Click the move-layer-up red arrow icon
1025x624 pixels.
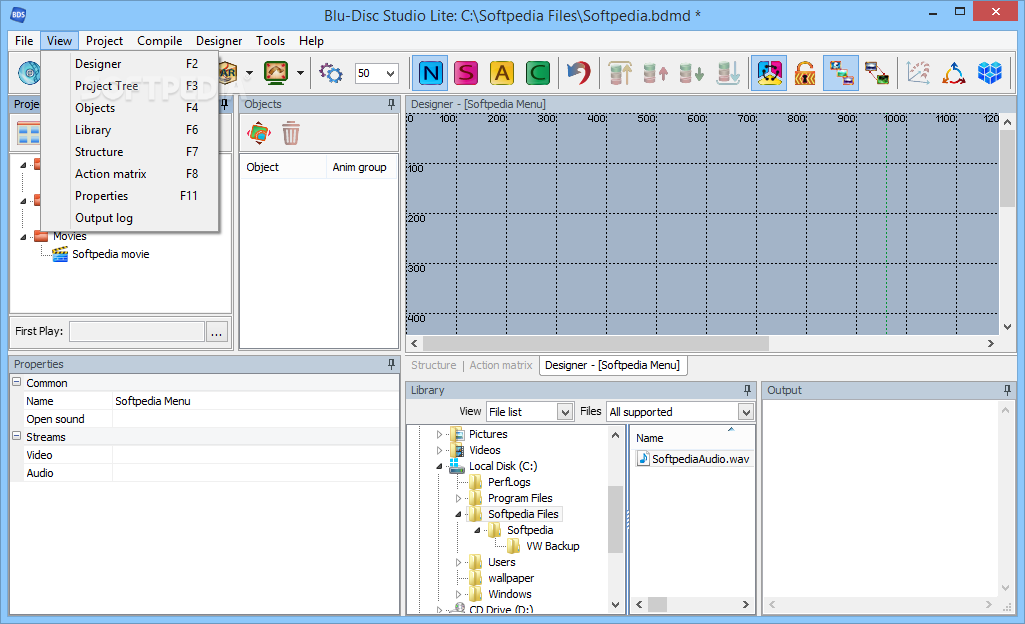tap(655, 73)
